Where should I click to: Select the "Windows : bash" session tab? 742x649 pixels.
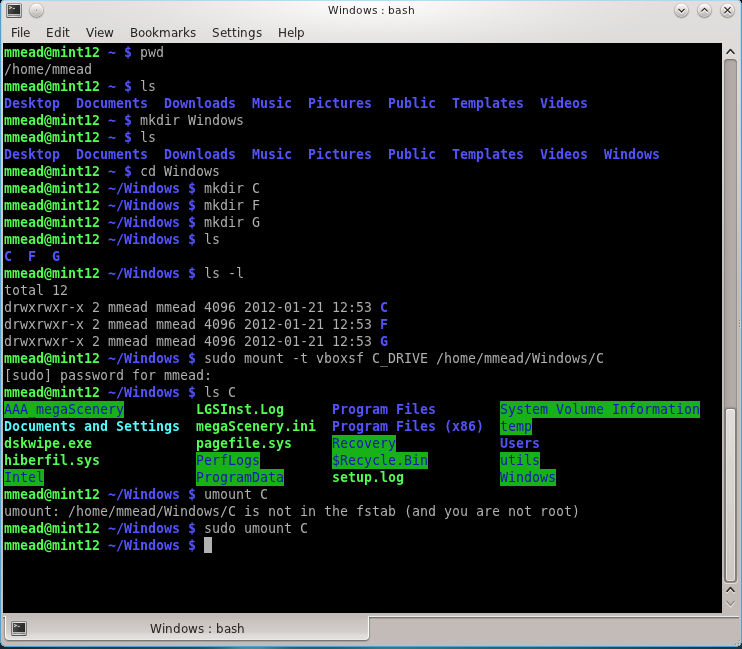196,628
